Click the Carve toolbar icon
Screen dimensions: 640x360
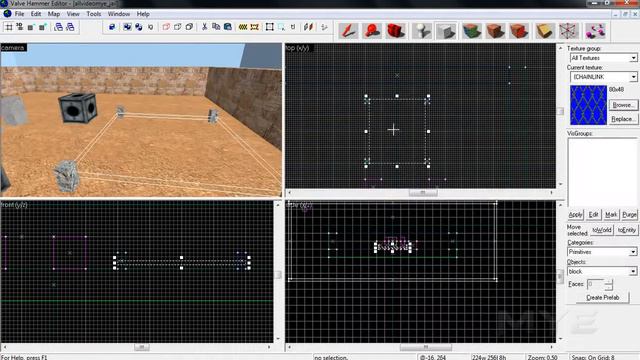pos(112,27)
